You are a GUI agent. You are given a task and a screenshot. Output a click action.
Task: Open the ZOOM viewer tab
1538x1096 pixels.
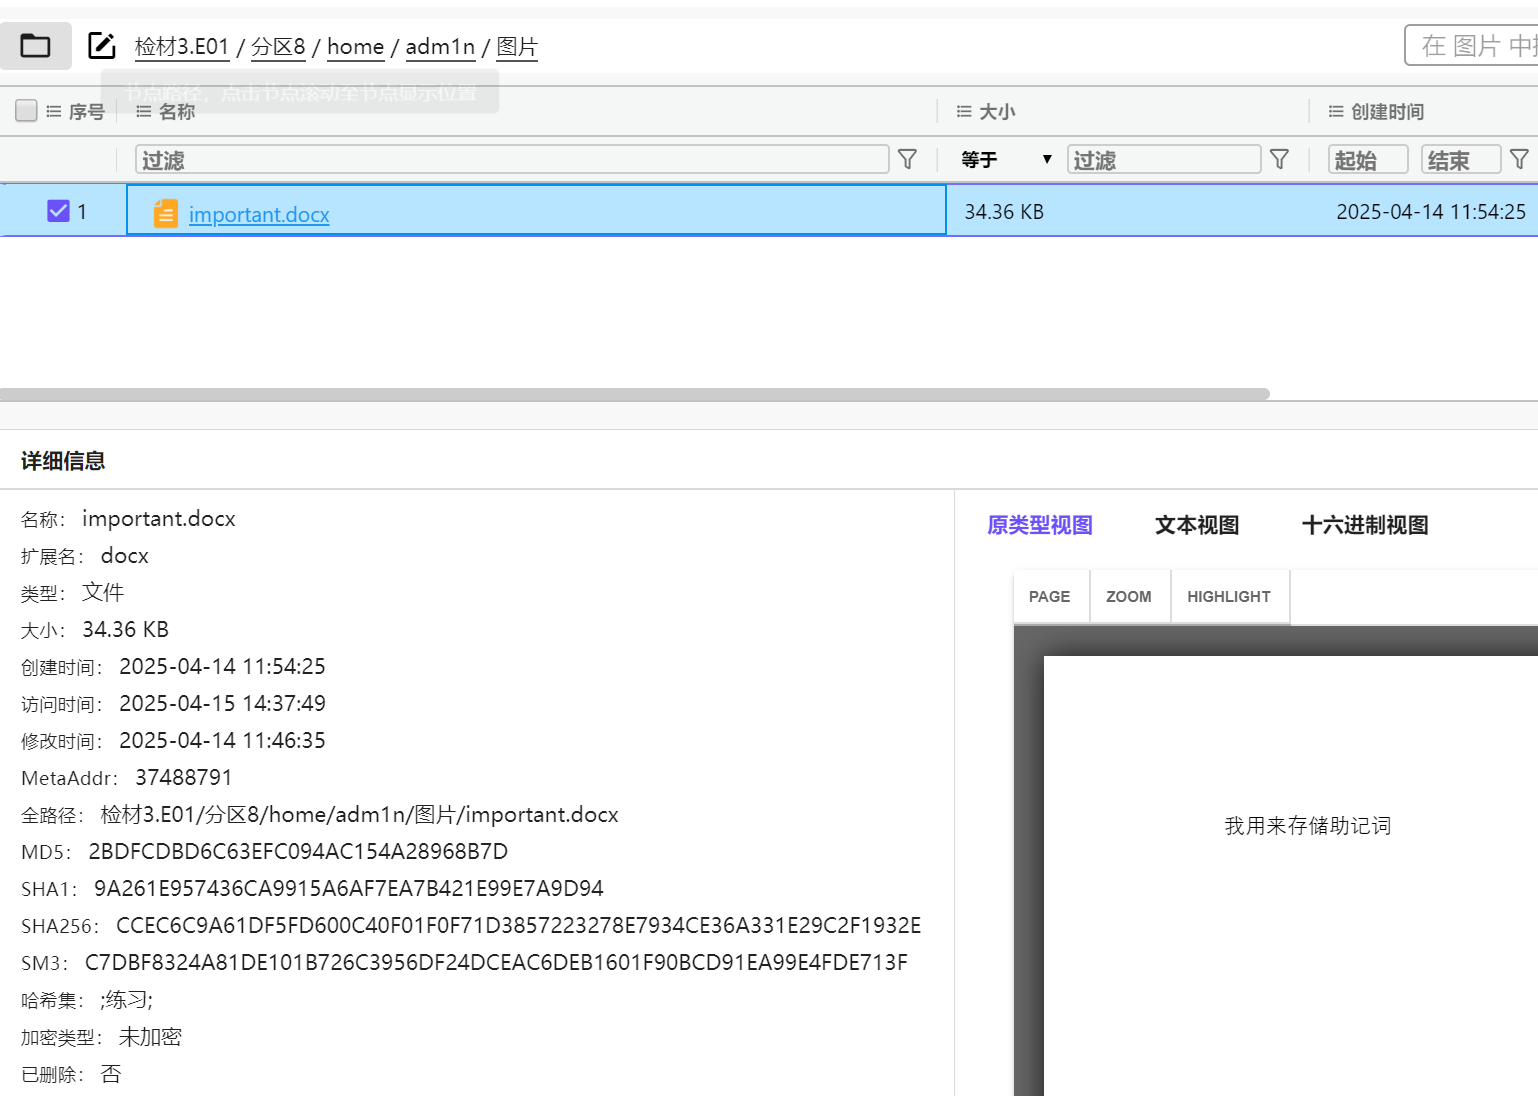(x=1129, y=596)
